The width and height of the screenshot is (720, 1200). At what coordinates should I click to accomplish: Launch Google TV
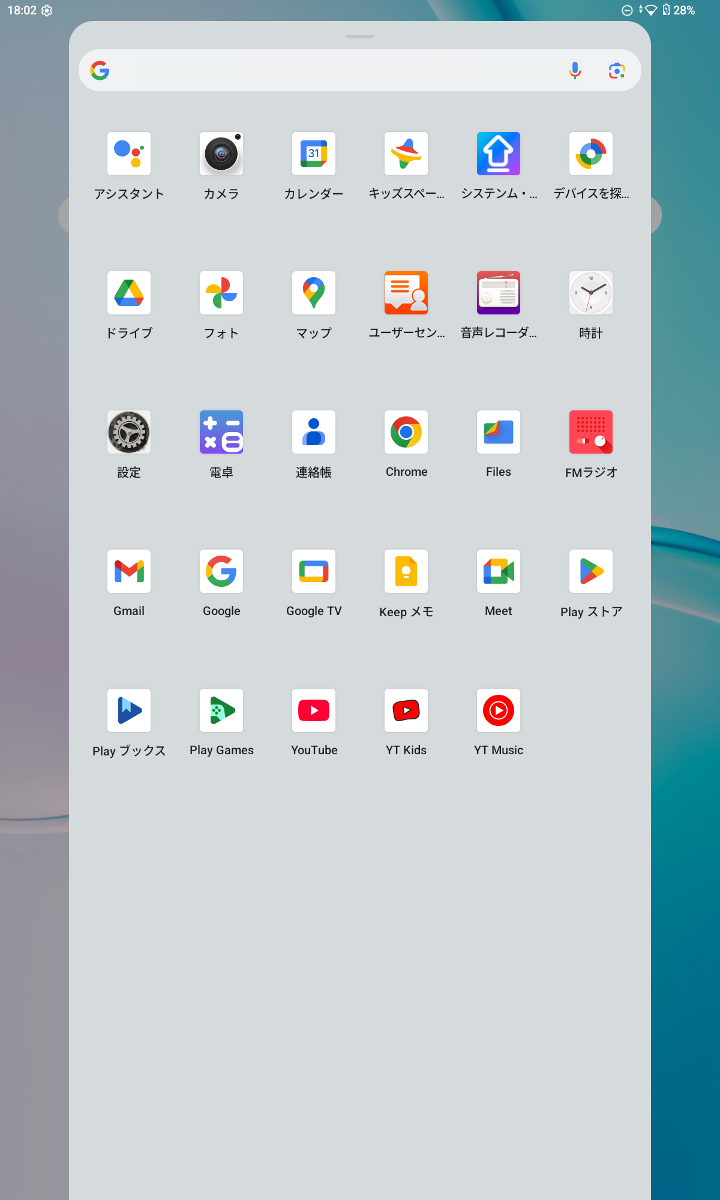tap(314, 571)
